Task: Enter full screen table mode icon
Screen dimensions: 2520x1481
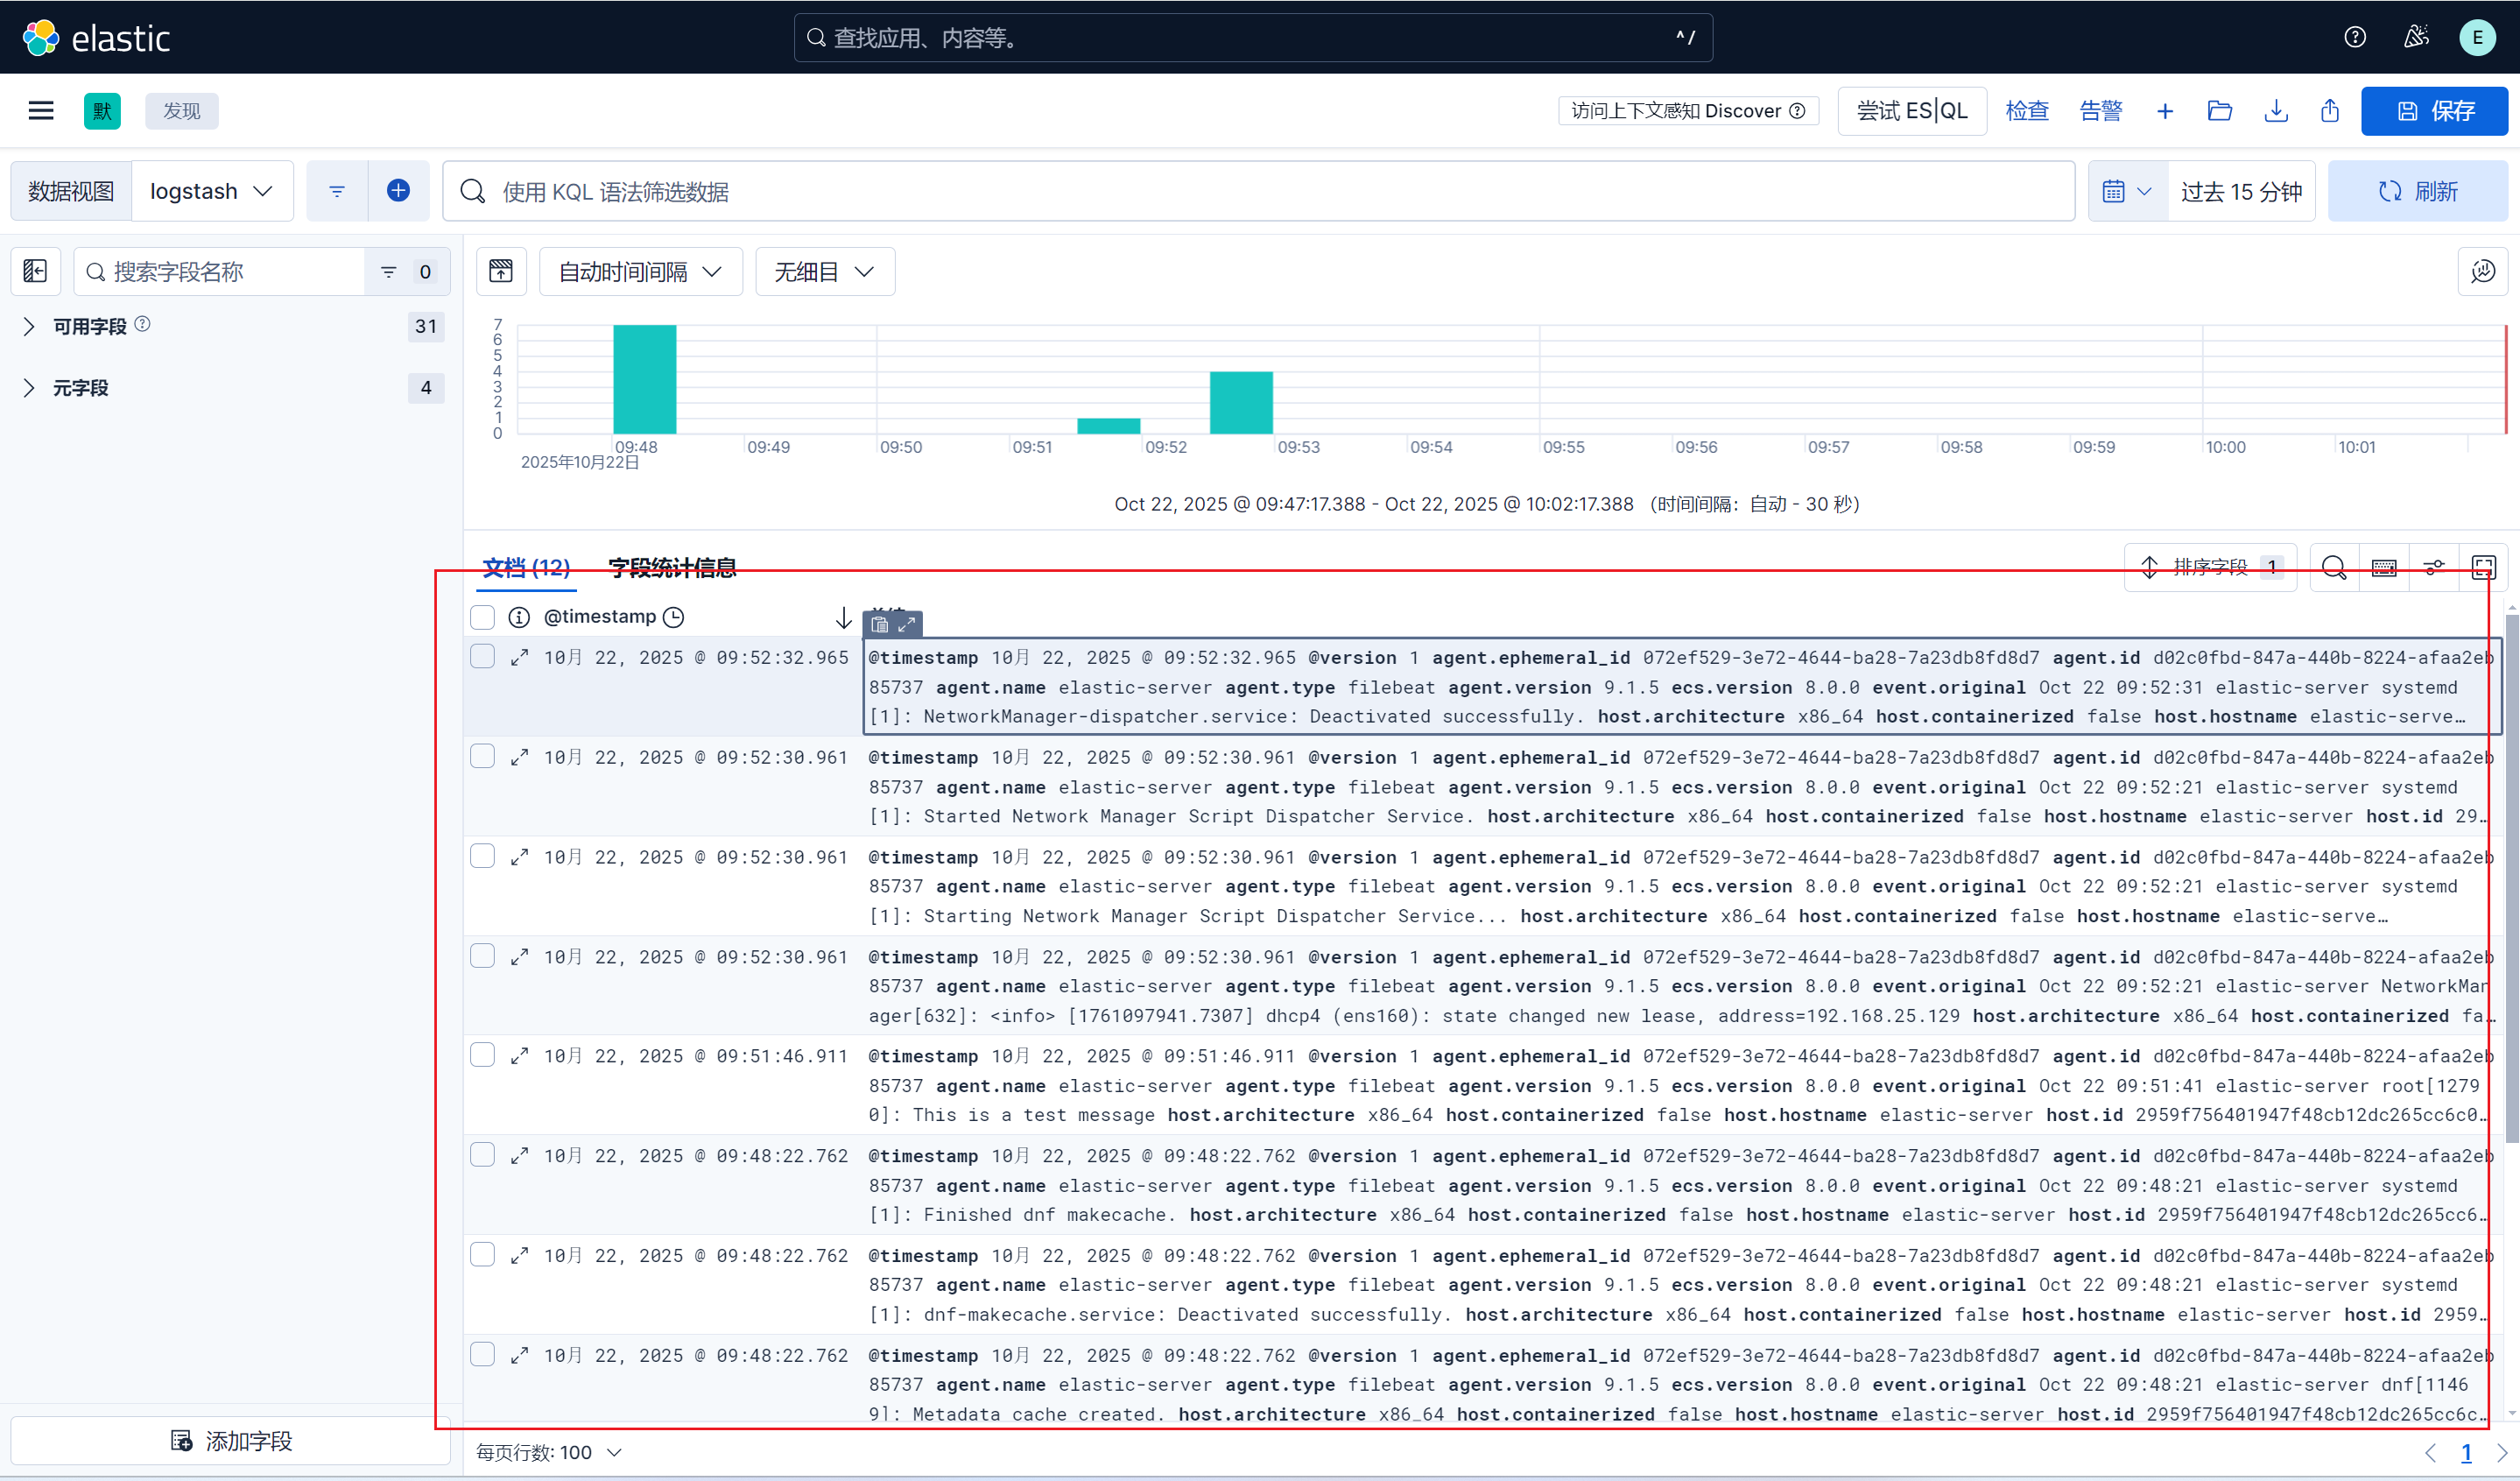Action: 2483,567
